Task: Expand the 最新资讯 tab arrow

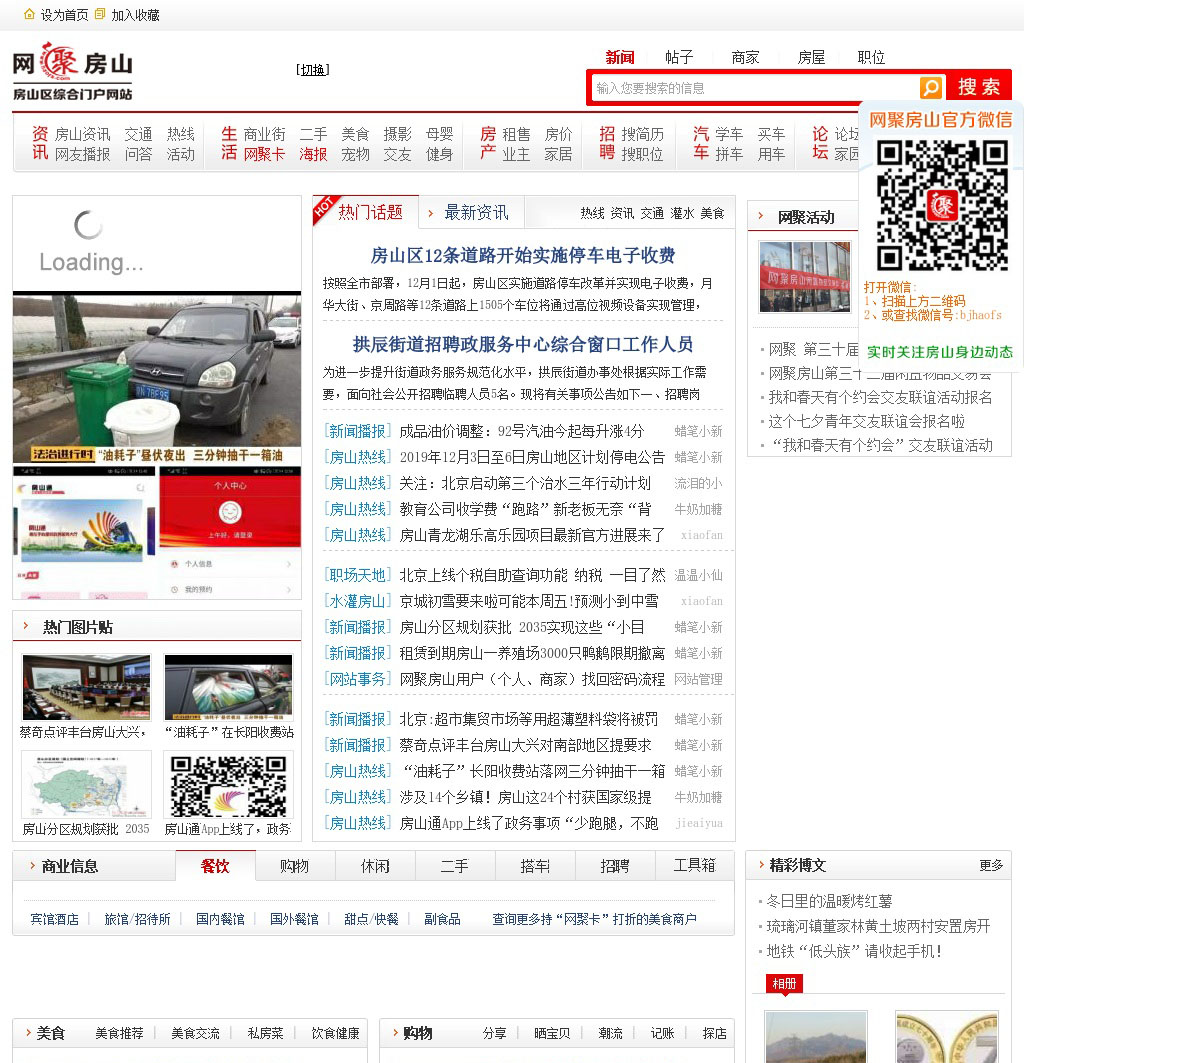Action: [431, 213]
